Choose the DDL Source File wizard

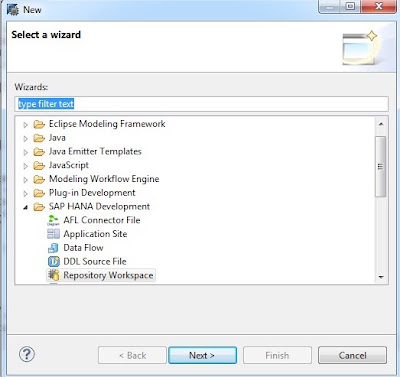point(95,261)
